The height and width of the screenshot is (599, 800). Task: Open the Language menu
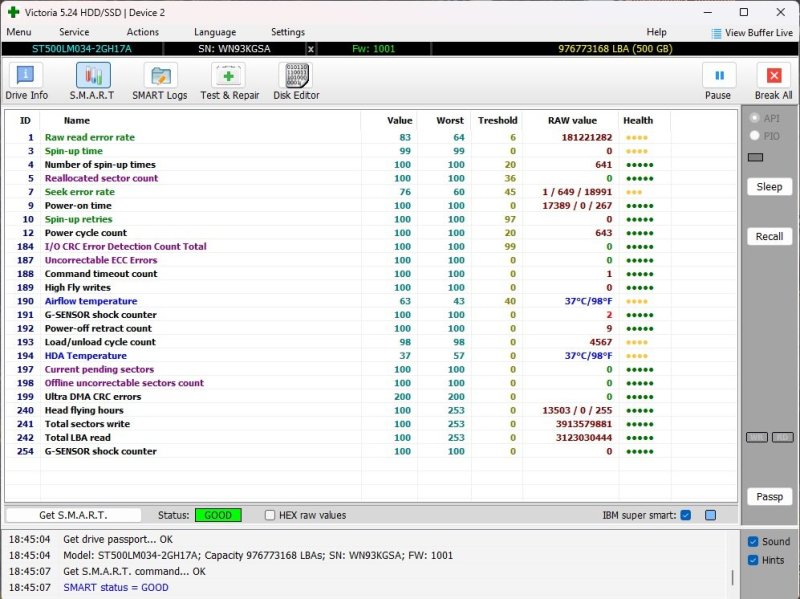[215, 32]
